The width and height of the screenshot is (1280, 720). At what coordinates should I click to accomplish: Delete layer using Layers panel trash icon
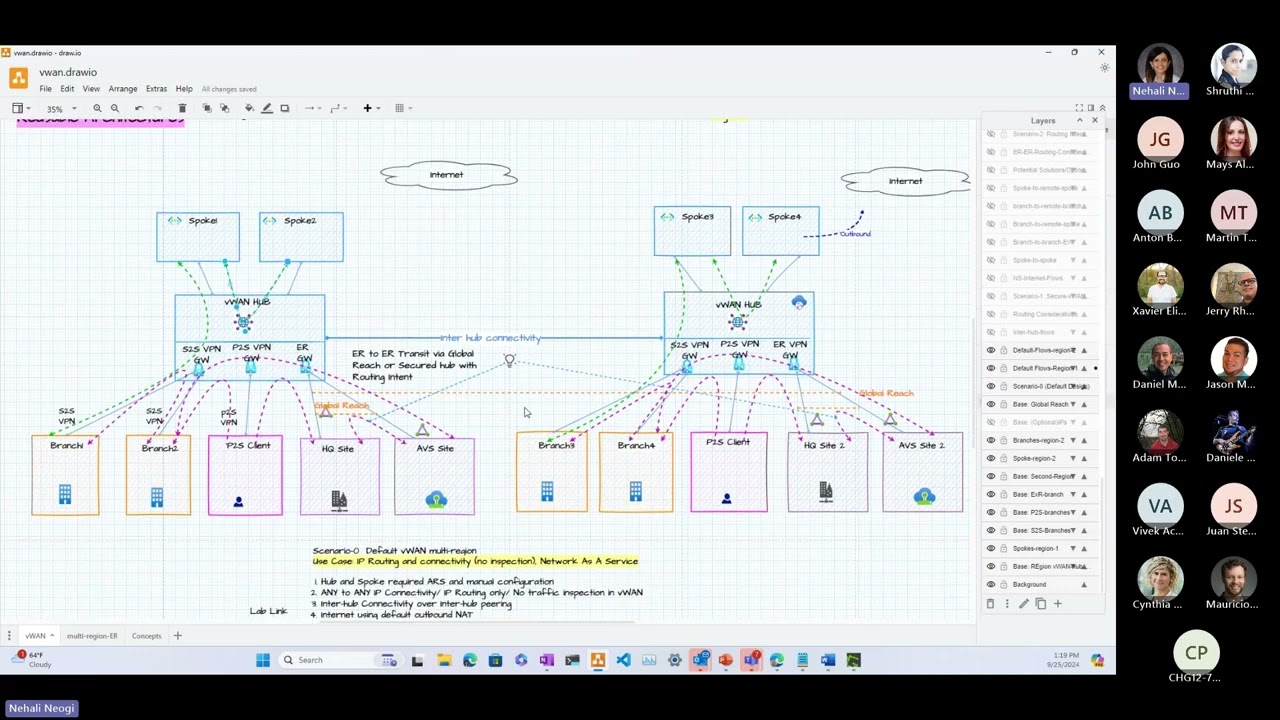(x=991, y=604)
